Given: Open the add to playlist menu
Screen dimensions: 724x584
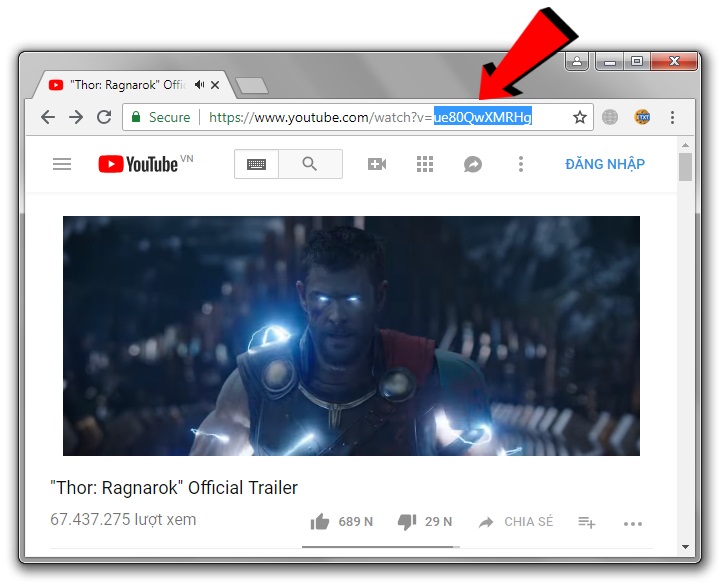Looking at the screenshot, I should coord(587,522).
